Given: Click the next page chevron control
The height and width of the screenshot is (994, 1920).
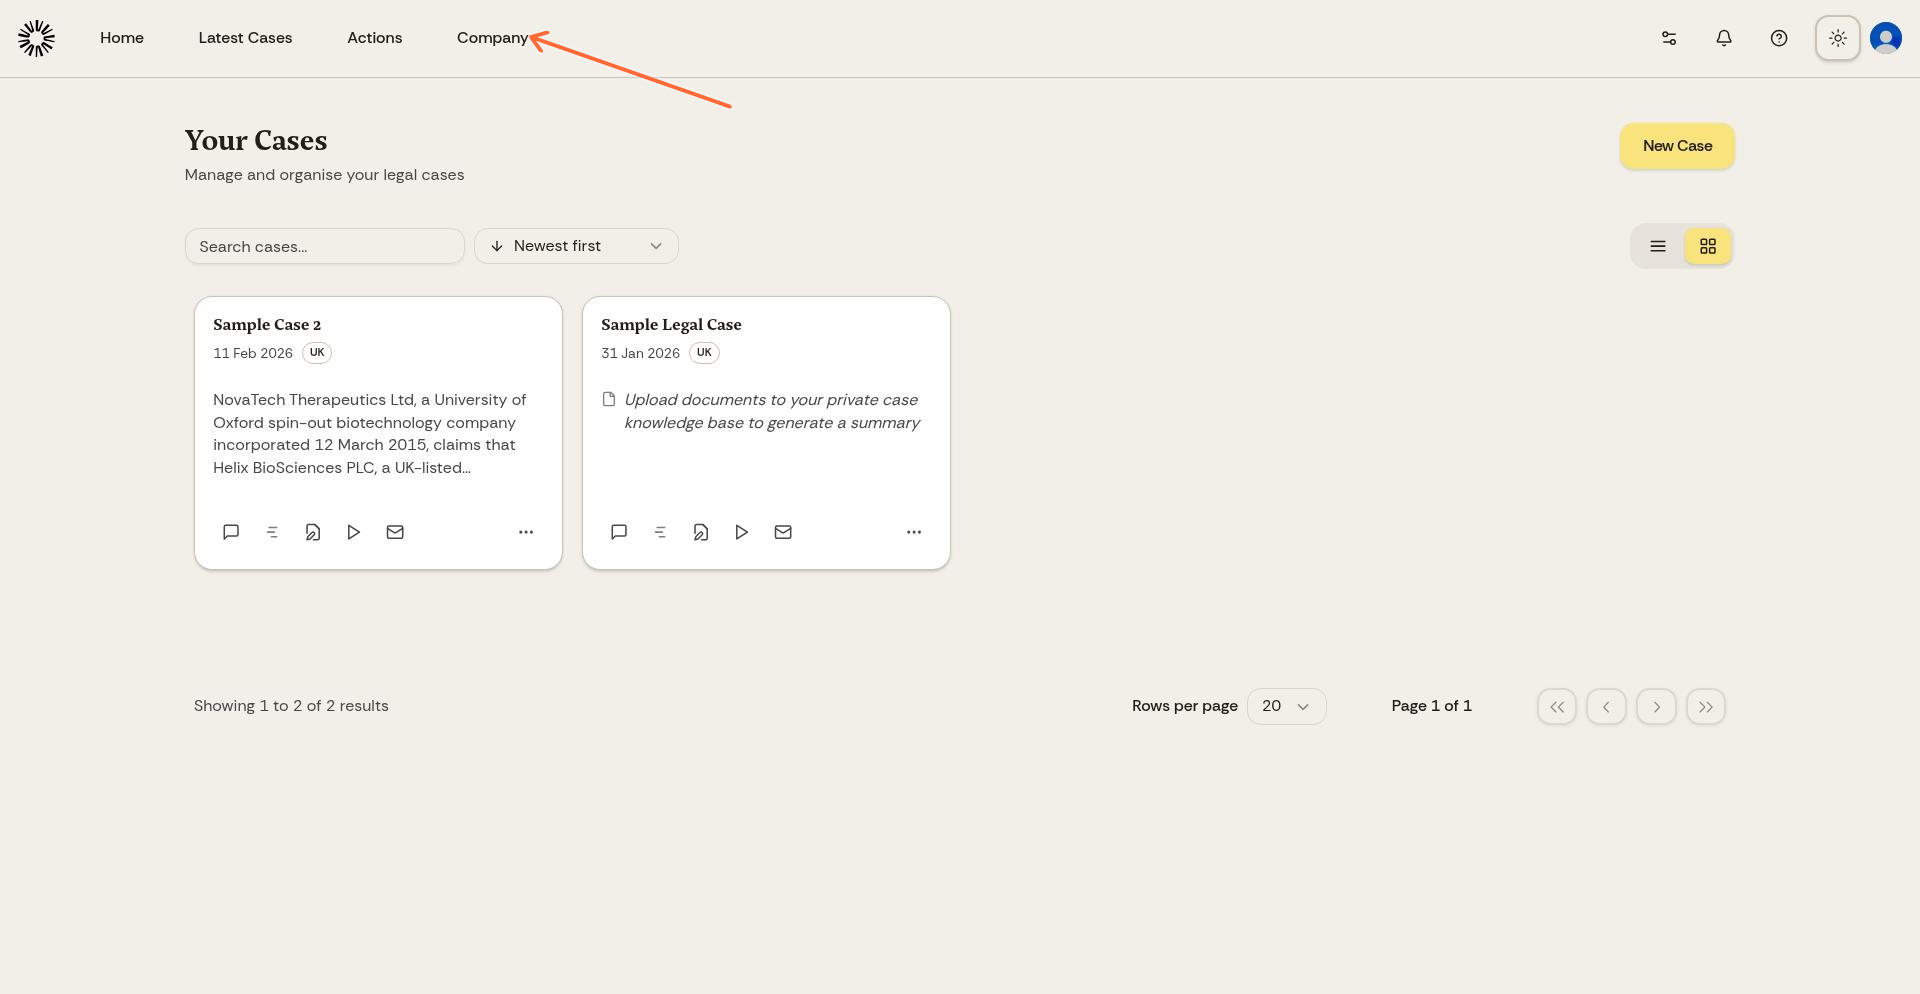Looking at the screenshot, I should pyautogui.click(x=1656, y=706).
